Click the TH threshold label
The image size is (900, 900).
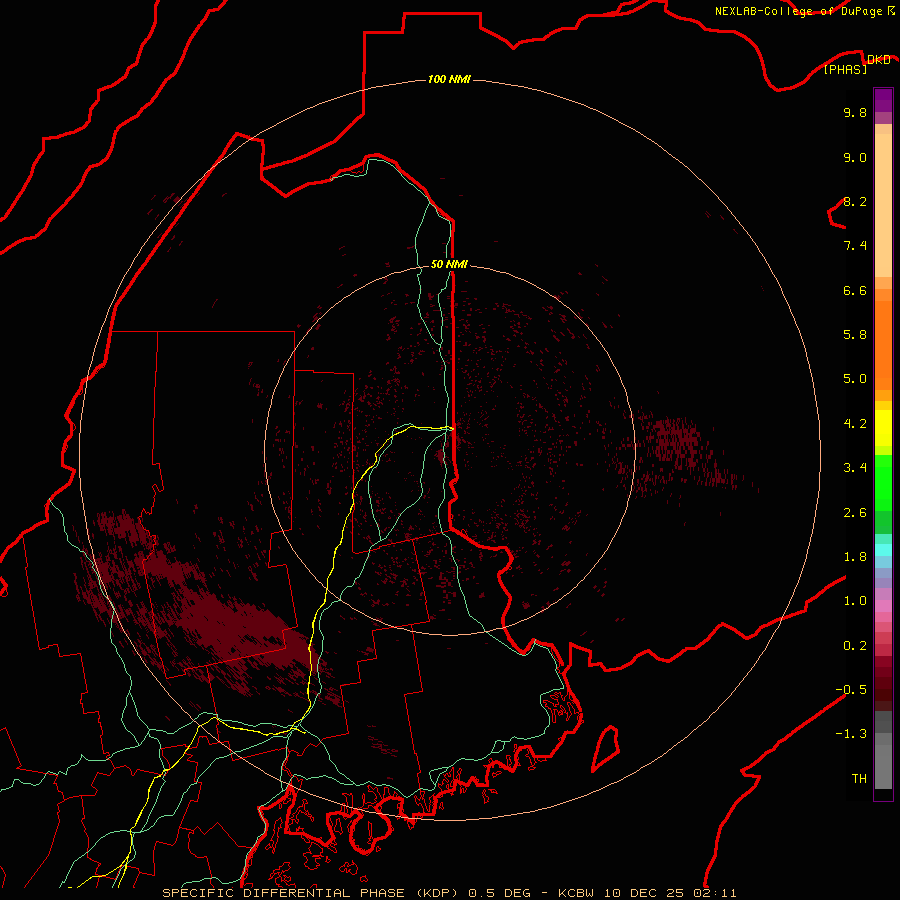pyautogui.click(x=859, y=779)
